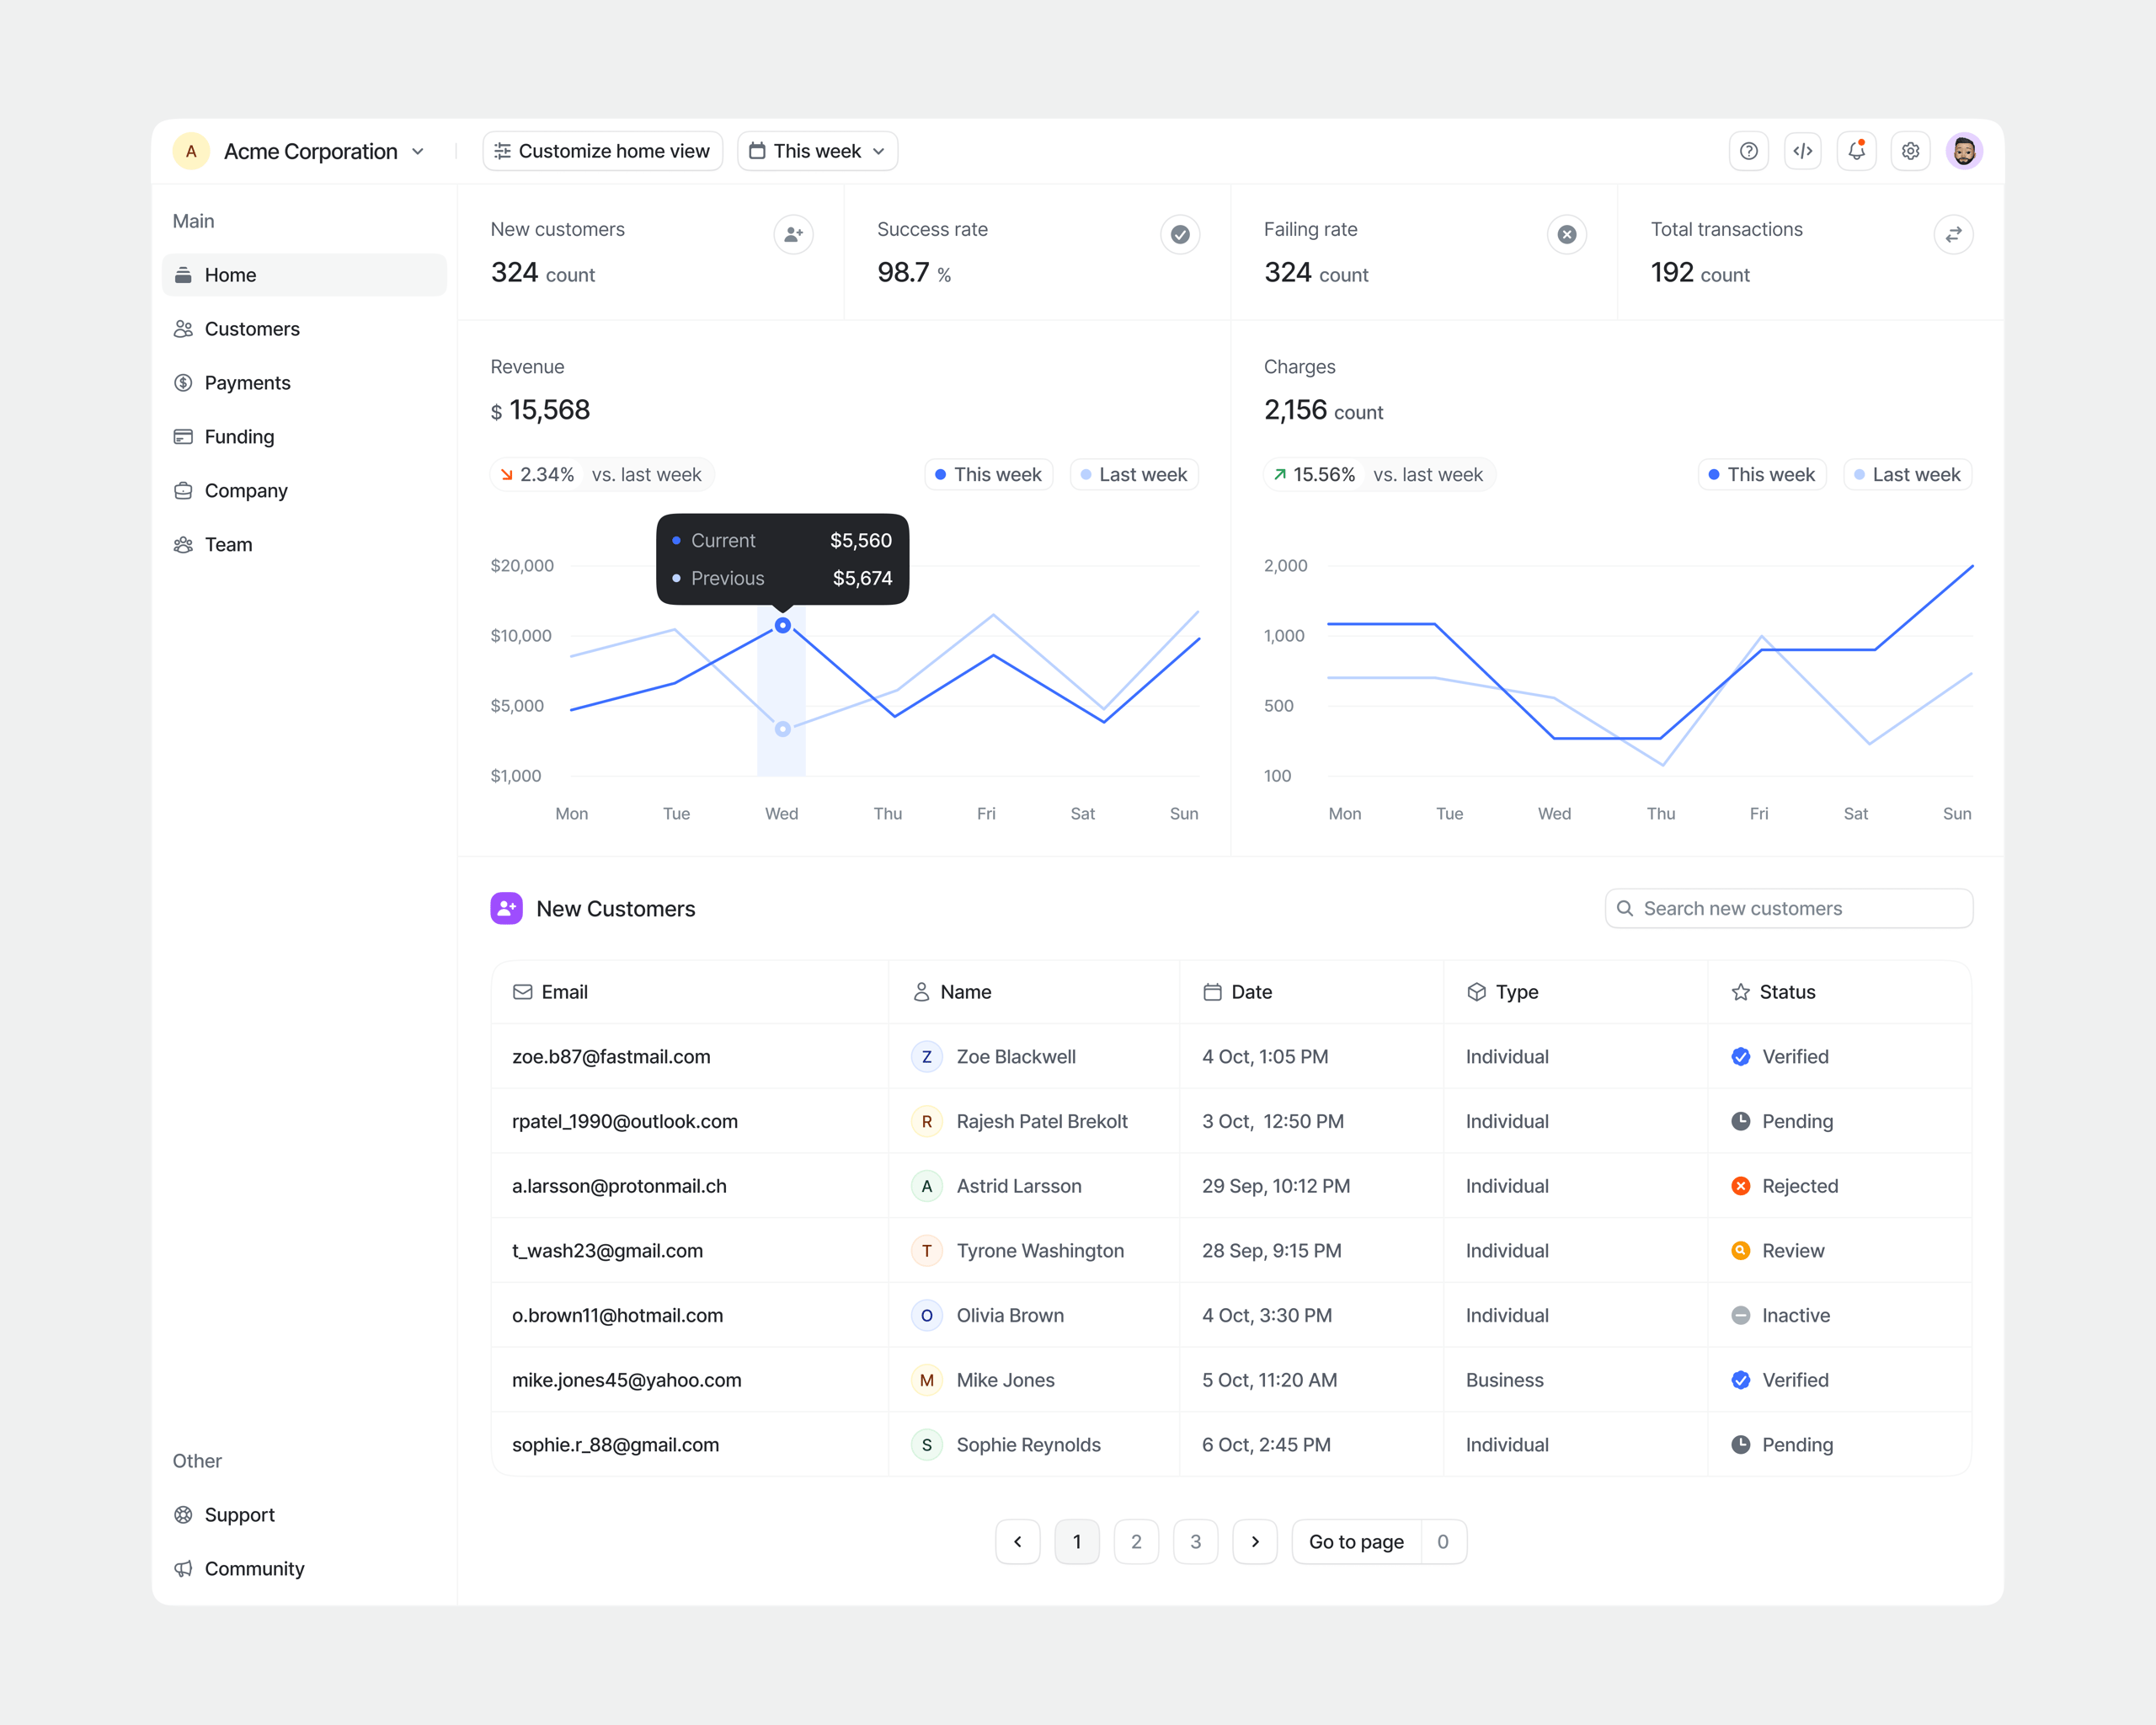Click the Pending icon for Sophie Reynolds
The width and height of the screenshot is (2156, 1725).
point(1740,1444)
